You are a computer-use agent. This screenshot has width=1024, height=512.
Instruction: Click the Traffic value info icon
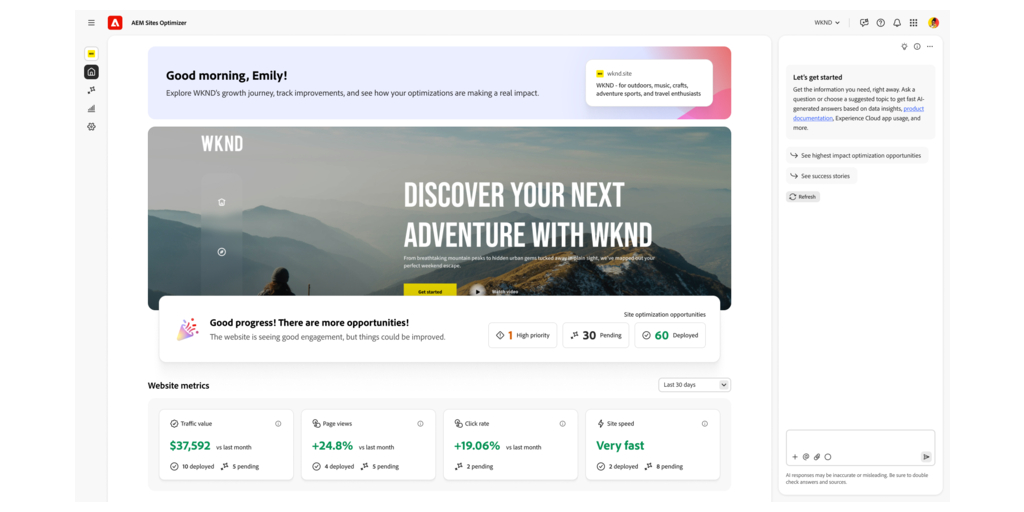click(x=278, y=424)
